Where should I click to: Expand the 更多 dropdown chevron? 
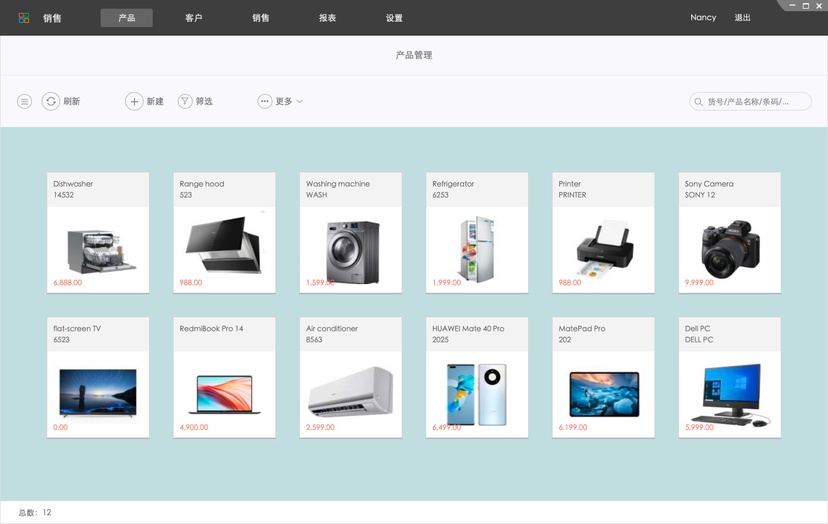(x=299, y=101)
